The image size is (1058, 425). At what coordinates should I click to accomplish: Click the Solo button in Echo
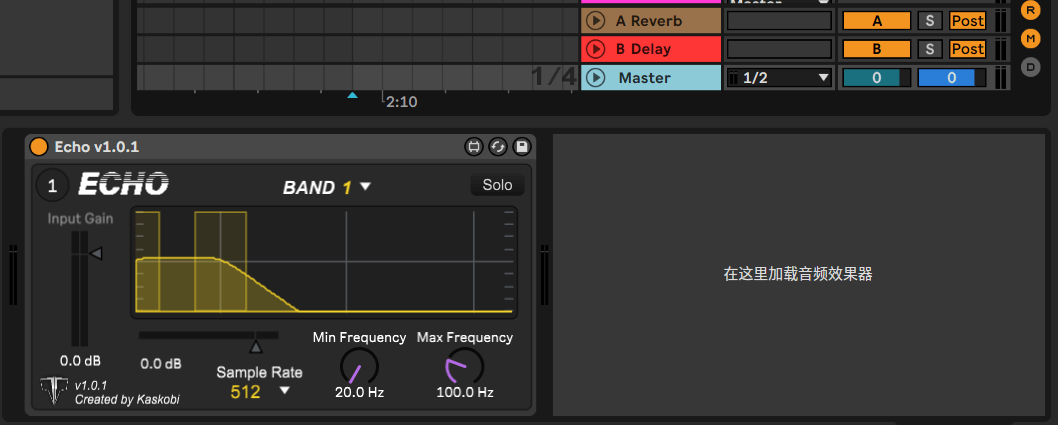click(x=497, y=185)
